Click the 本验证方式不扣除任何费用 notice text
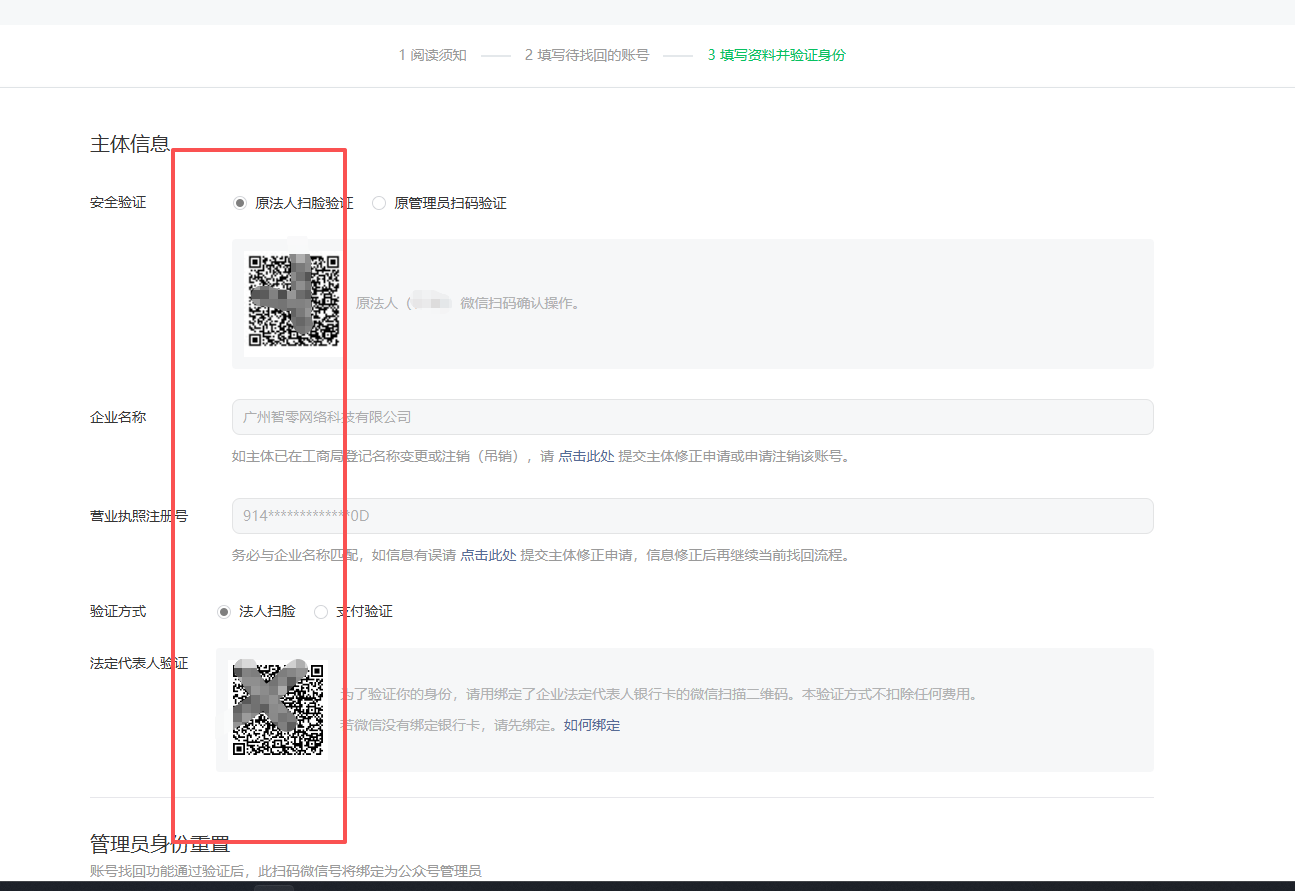The width and height of the screenshot is (1295, 891). tap(890, 694)
